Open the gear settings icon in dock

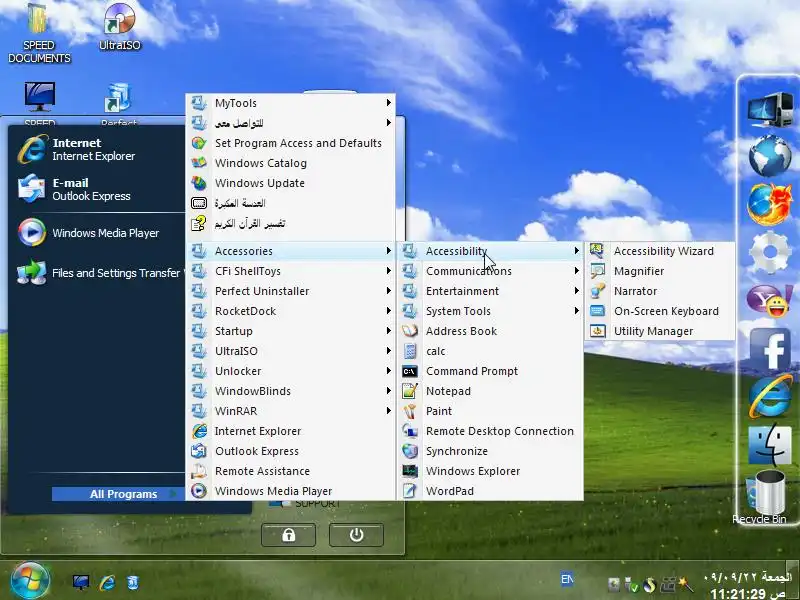[770, 252]
